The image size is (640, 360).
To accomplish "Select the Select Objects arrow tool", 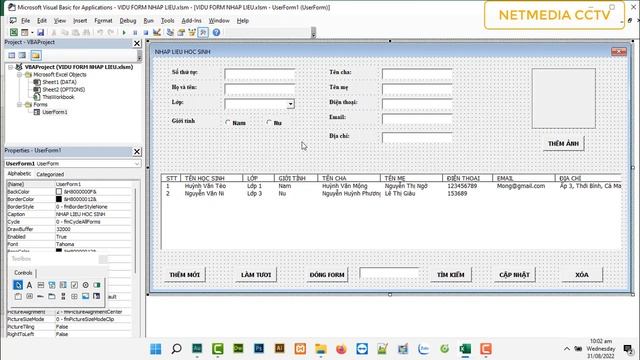I will (18, 285).
